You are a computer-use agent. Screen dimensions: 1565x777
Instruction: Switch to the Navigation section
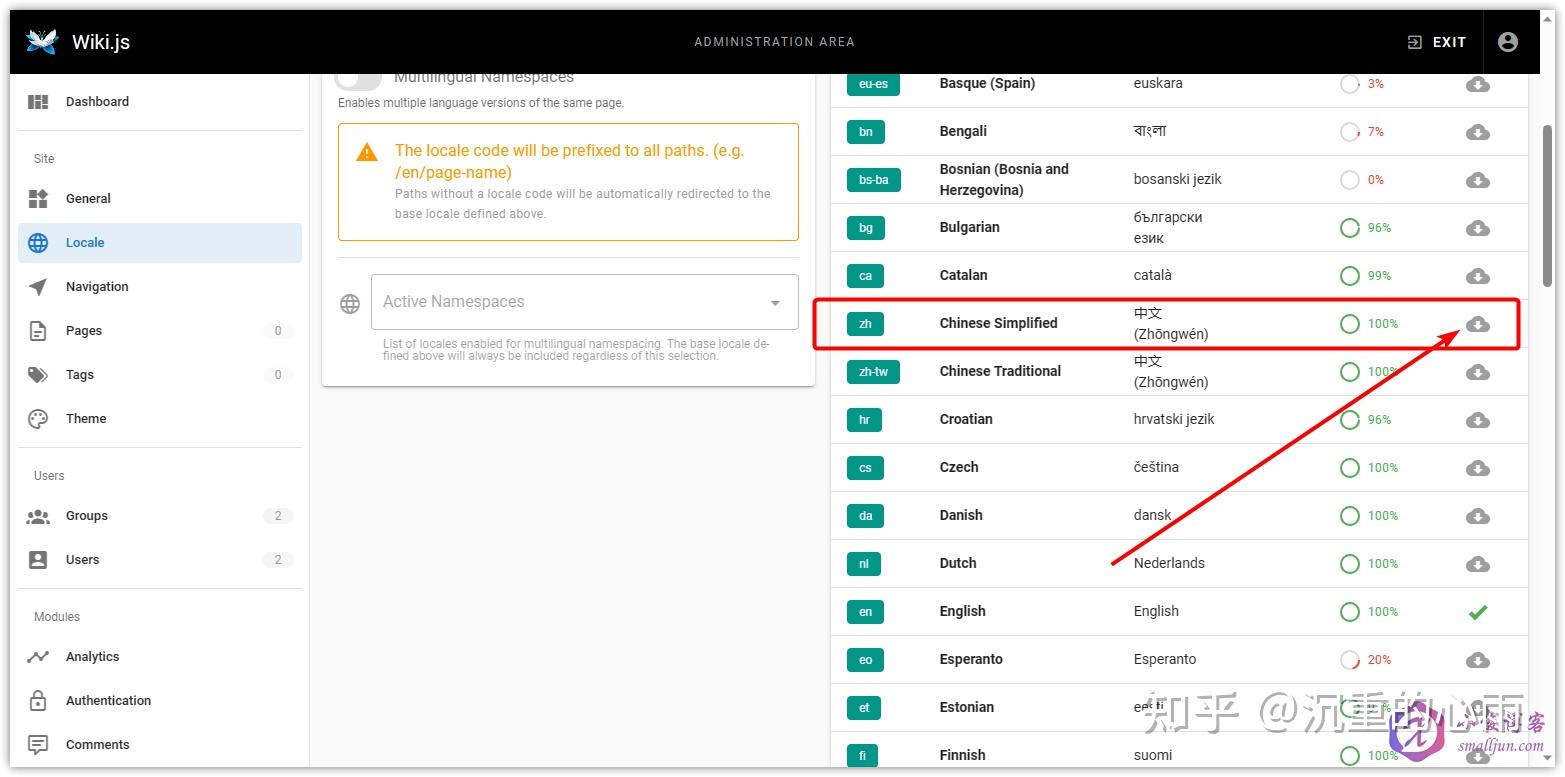[96, 286]
